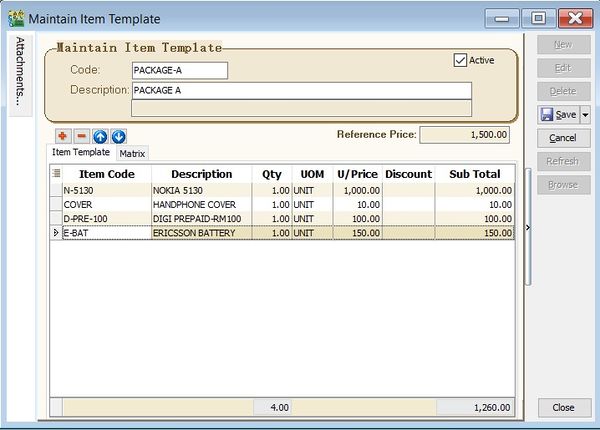The image size is (600, 430).
Task: Click the Save button
Action: tap(558, 115)
